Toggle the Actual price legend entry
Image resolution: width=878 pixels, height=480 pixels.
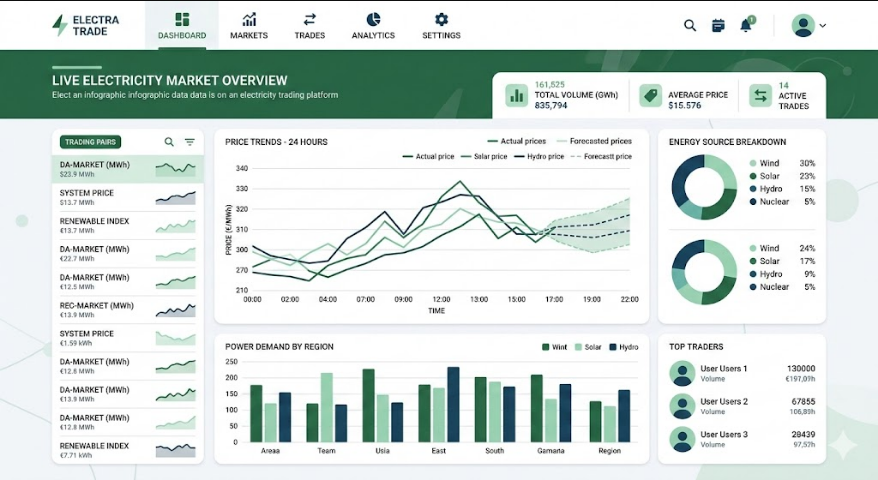(x=428, y=156)
